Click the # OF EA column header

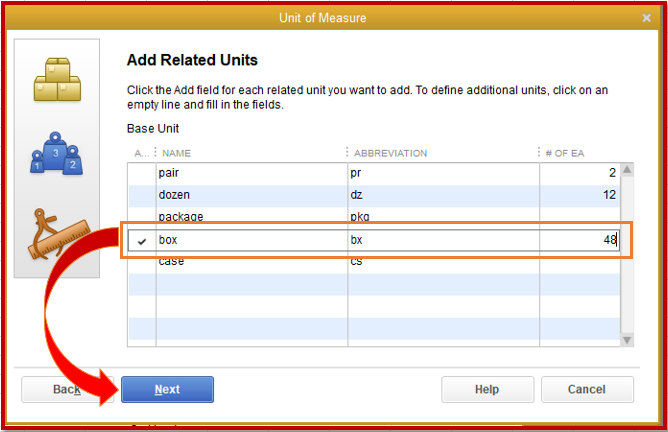(564, 153)
